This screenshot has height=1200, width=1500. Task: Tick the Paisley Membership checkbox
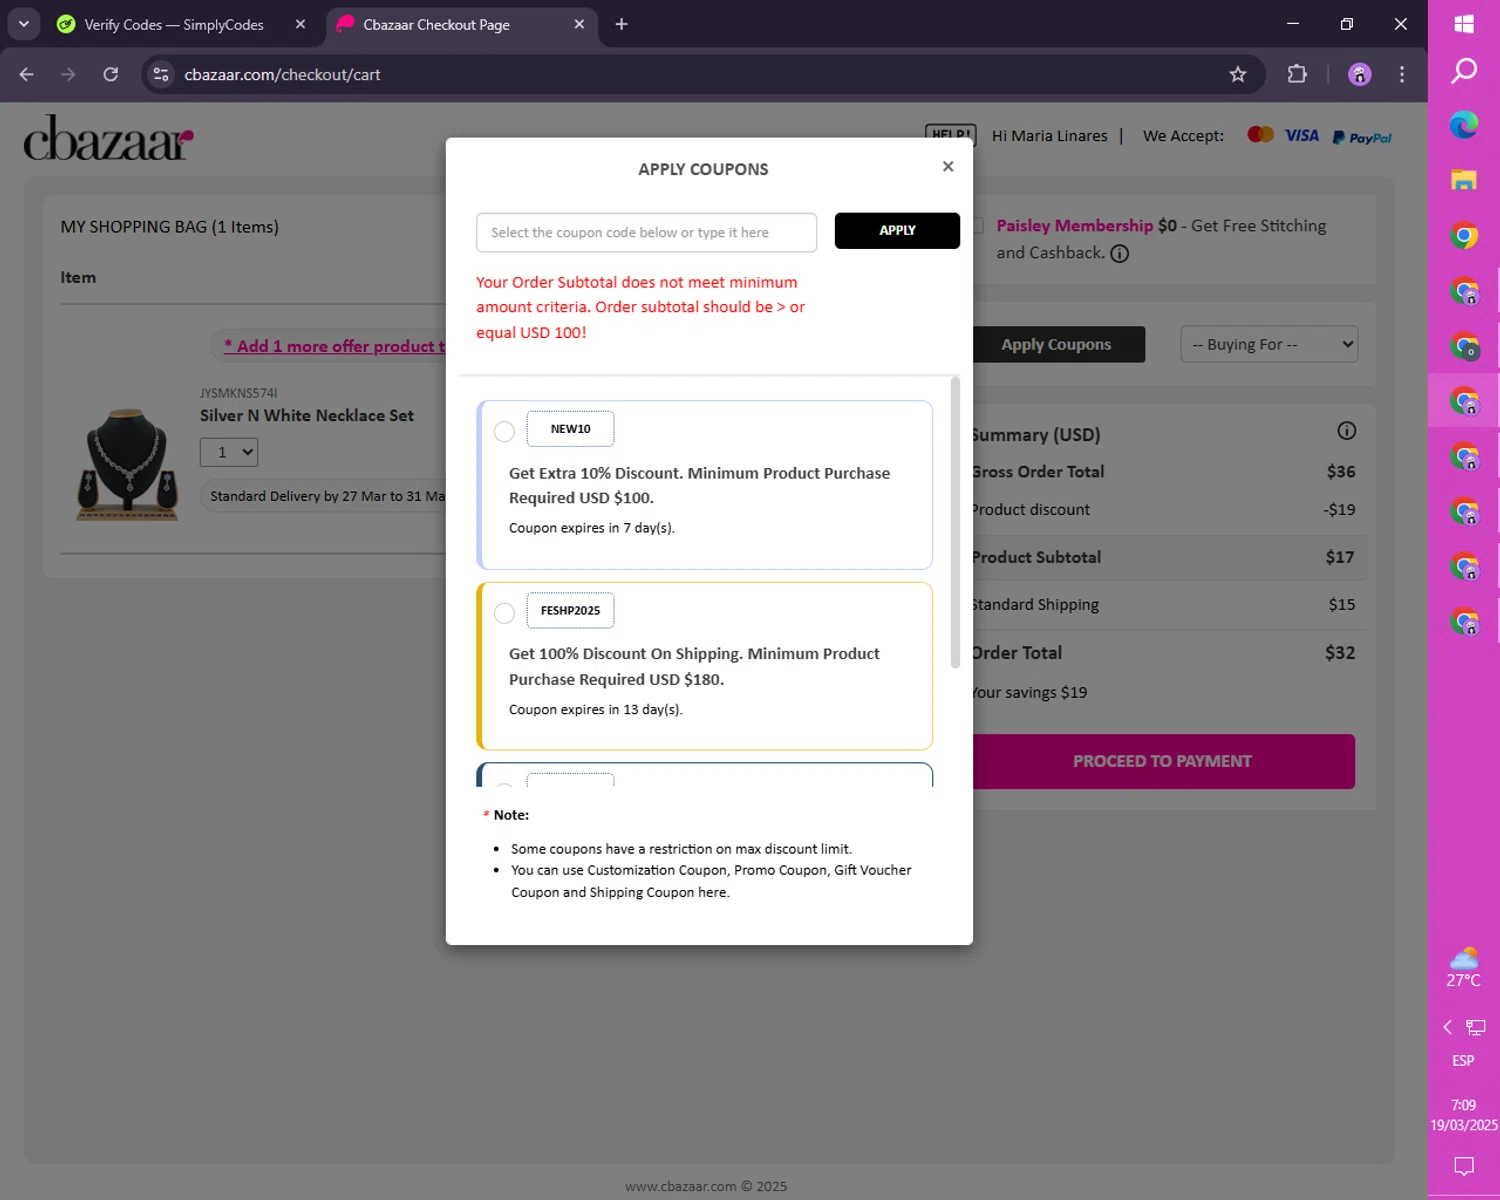point(978,226)
